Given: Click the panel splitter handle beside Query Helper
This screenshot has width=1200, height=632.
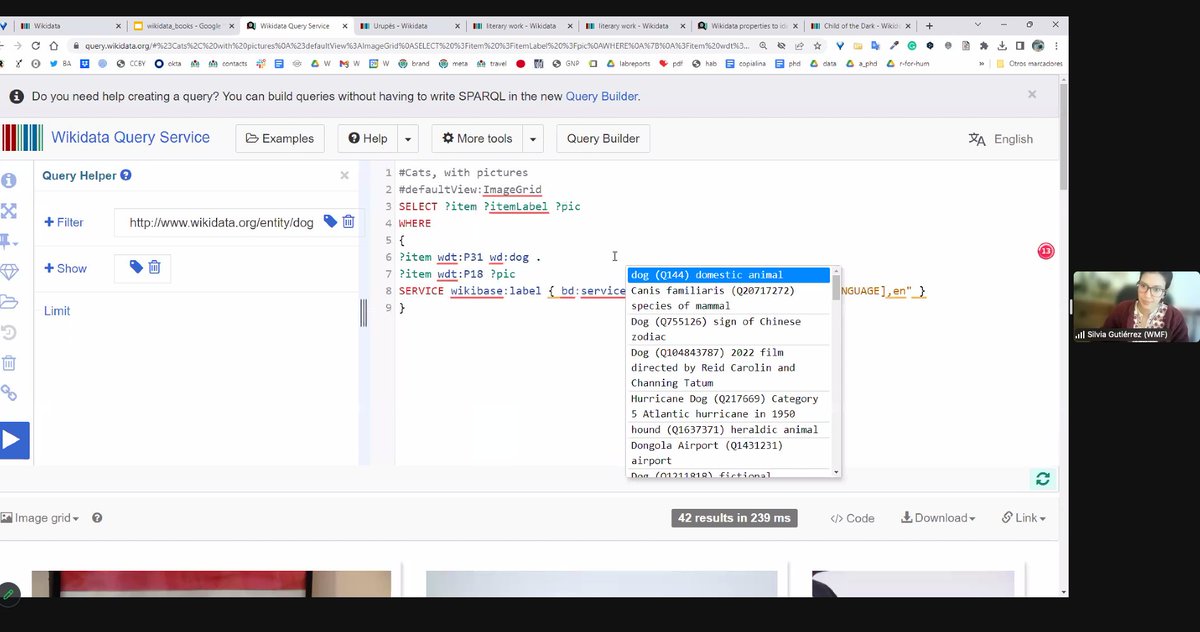Looking at the screenshot, I should (363, 313).
